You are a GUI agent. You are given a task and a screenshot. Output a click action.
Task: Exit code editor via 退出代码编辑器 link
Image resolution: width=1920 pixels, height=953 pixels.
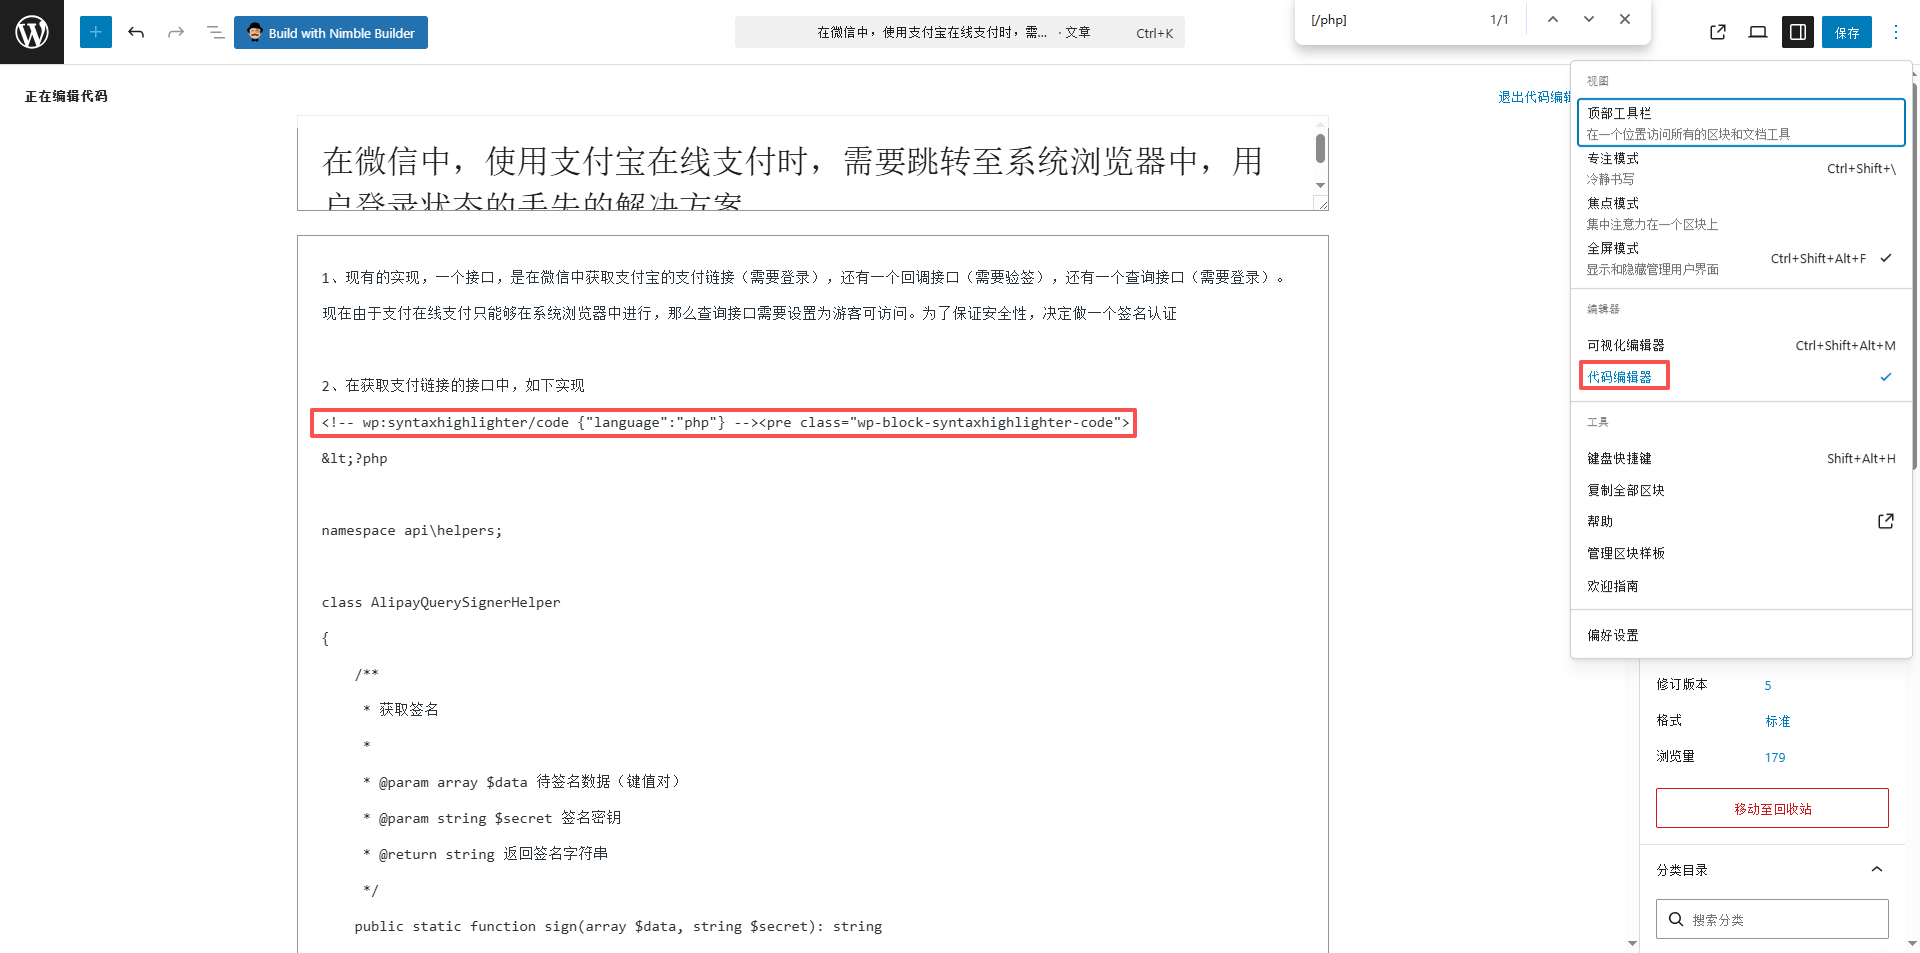(1534, 97)
